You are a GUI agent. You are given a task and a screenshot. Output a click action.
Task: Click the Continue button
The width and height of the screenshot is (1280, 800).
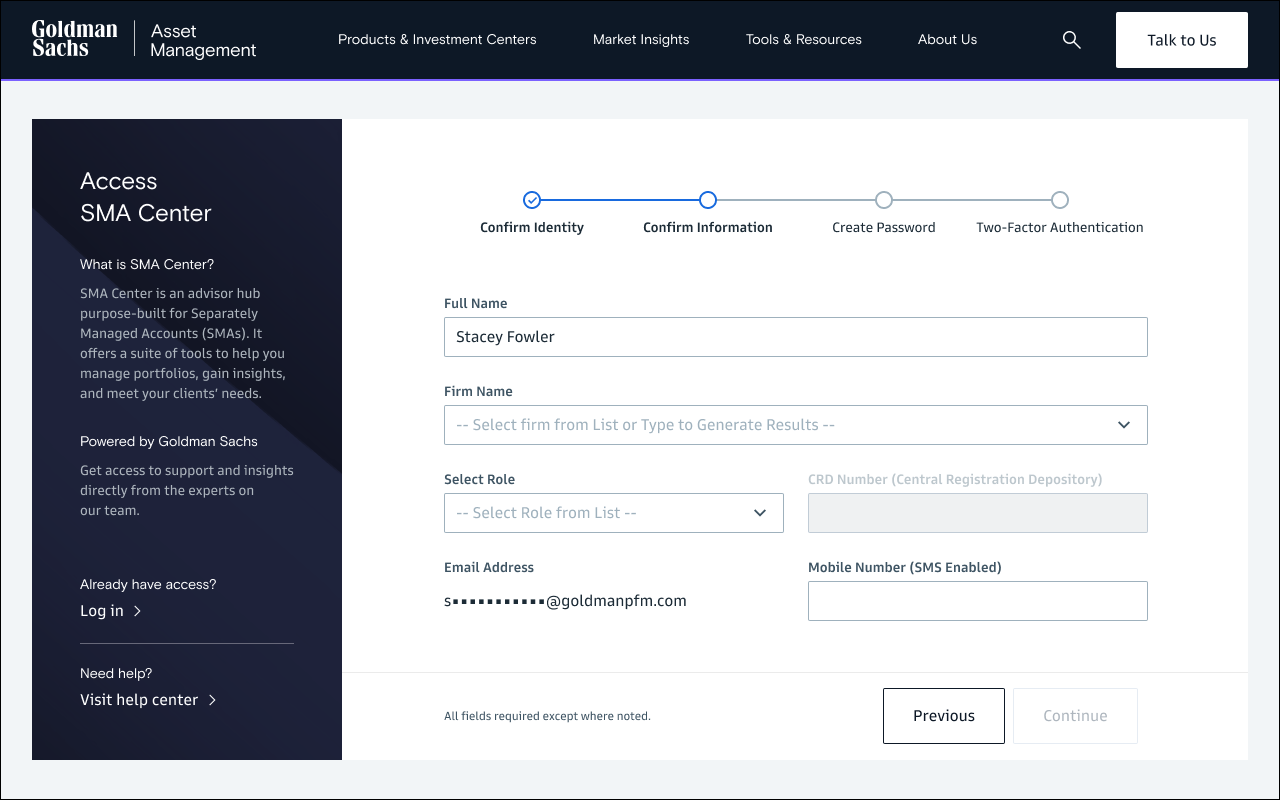(1075, 716)
